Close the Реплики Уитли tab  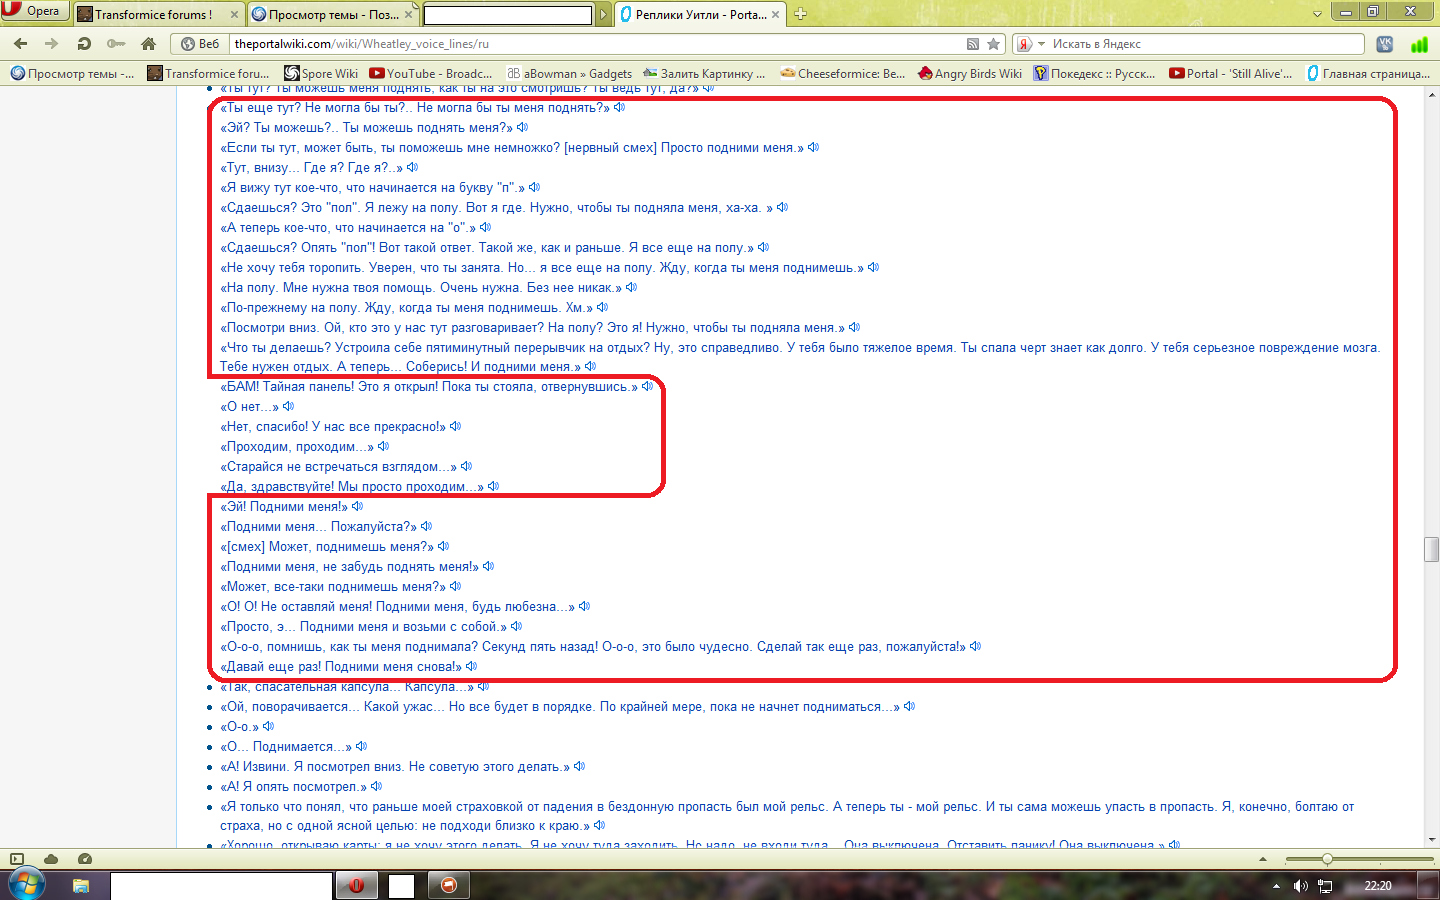(x=775, y=14)
